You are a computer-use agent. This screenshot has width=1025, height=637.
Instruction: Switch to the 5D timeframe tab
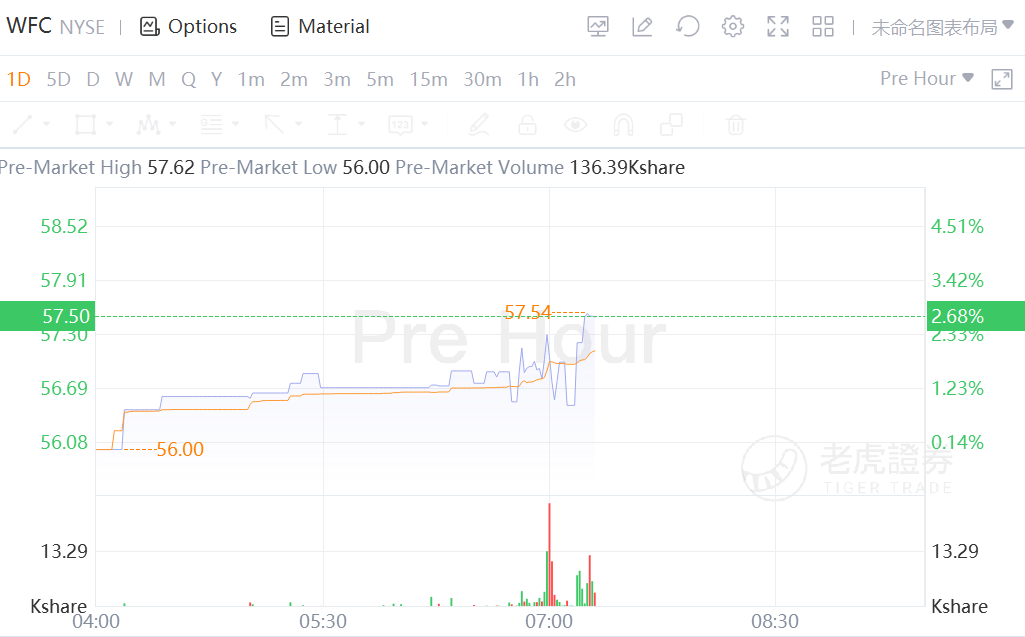click(x=59, y=80)
